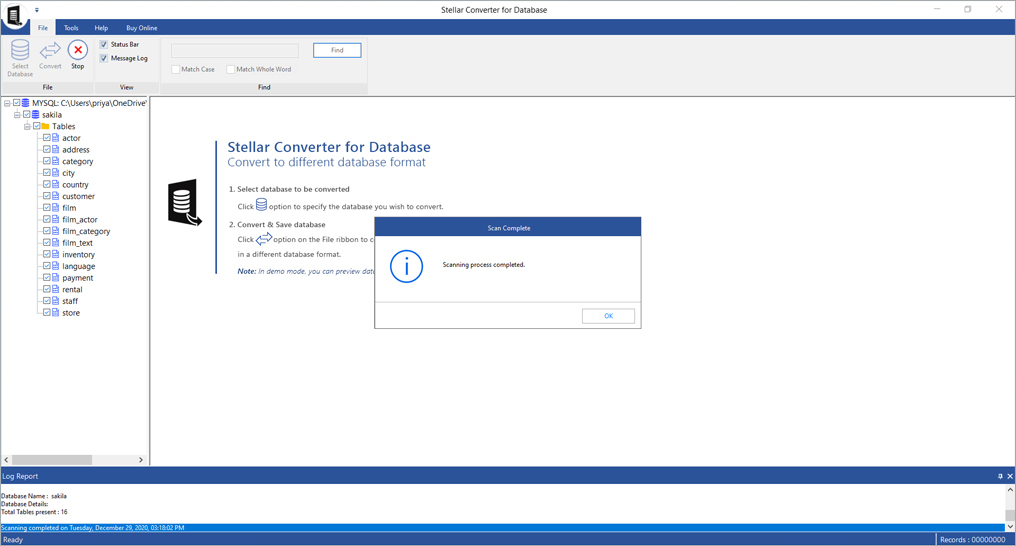Uncheck the Tables folder checkbox
The height and width of the screenshot is (546, 1016).
[x=37, y=126]
